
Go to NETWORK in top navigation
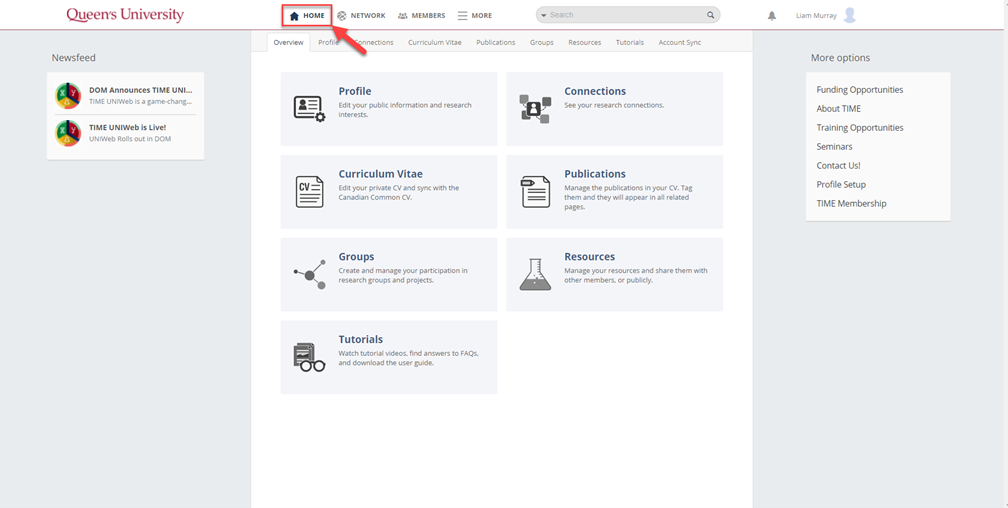[361, 16]
